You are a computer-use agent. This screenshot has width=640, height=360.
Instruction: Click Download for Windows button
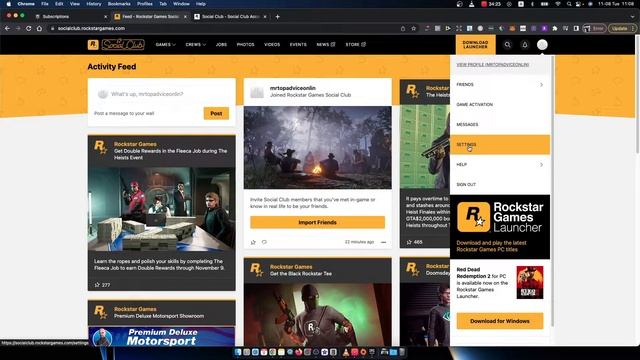click(500, 321)
